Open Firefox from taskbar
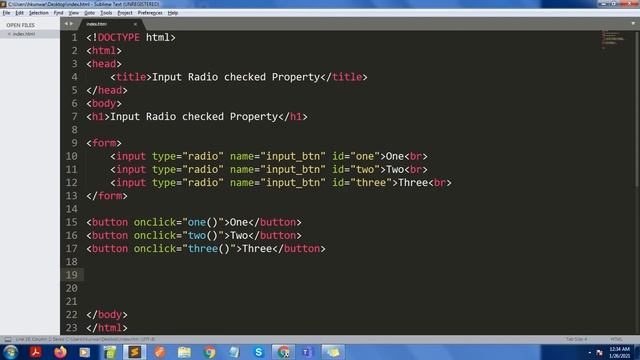Image resolution: width=640 pixels, height=360 pixels. [60, 352]
